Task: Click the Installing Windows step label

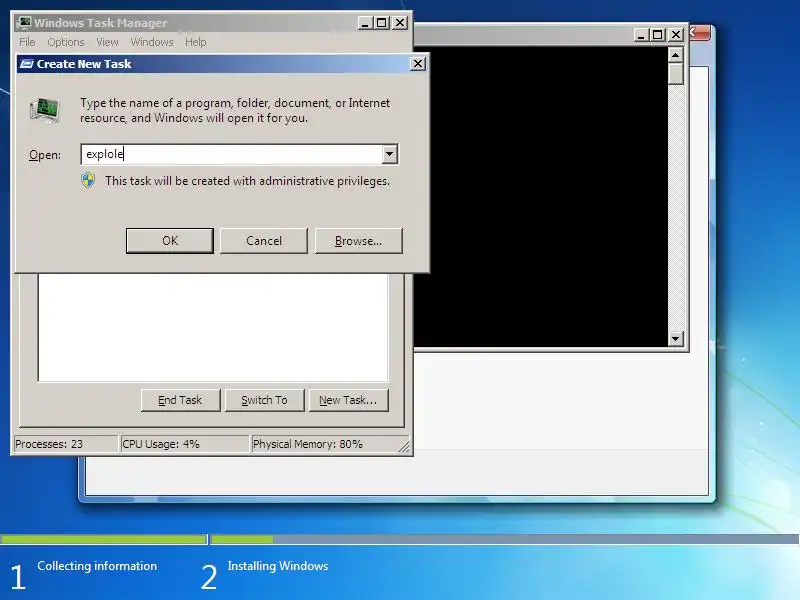Action: (x=278, y=566)
